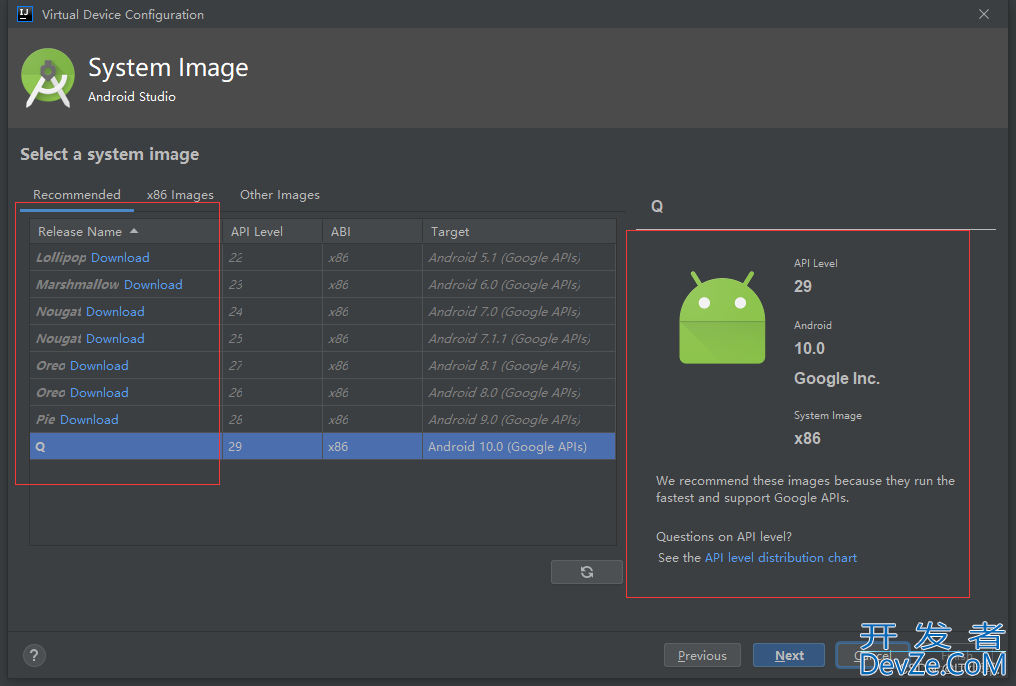Switch to the Recommended tab
Screen dimensions: 1016x686
click(76, 195)
